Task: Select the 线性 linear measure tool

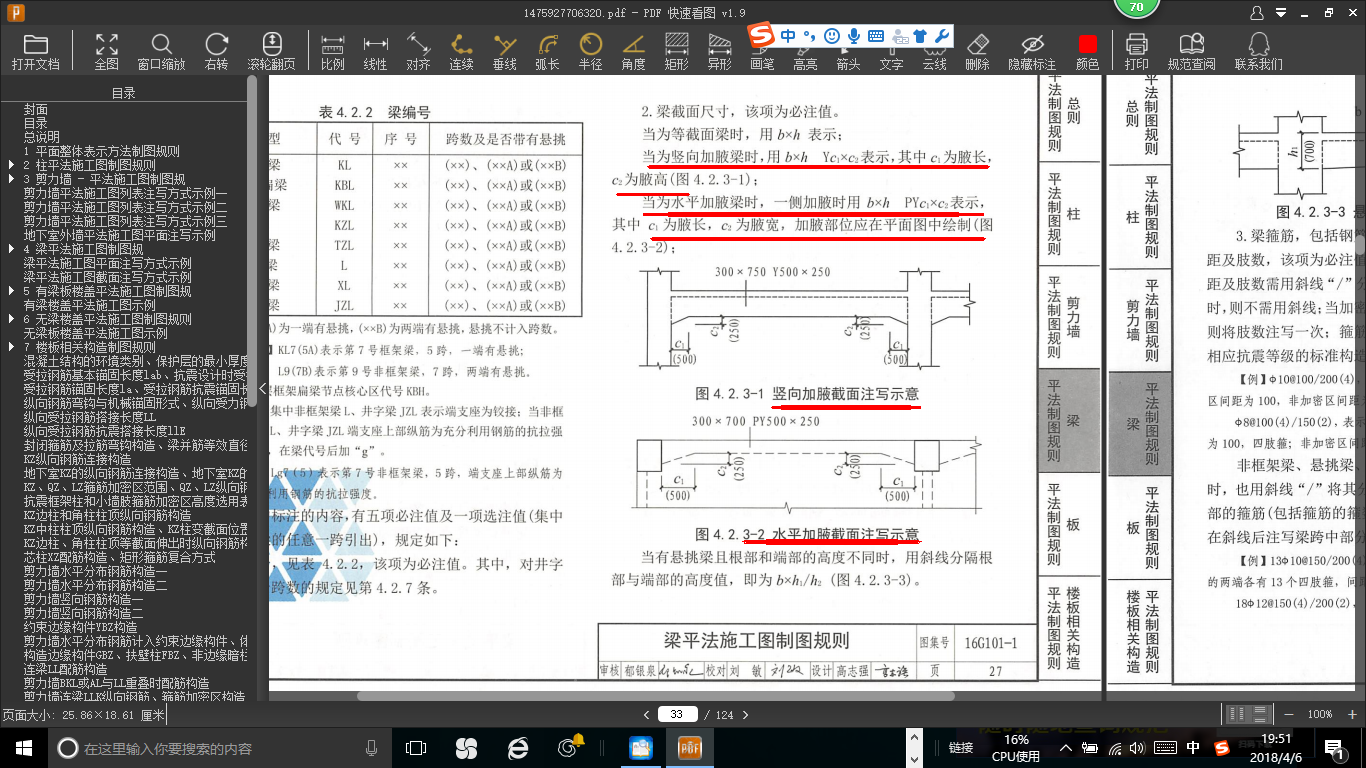Action: (x=375, y=51)
